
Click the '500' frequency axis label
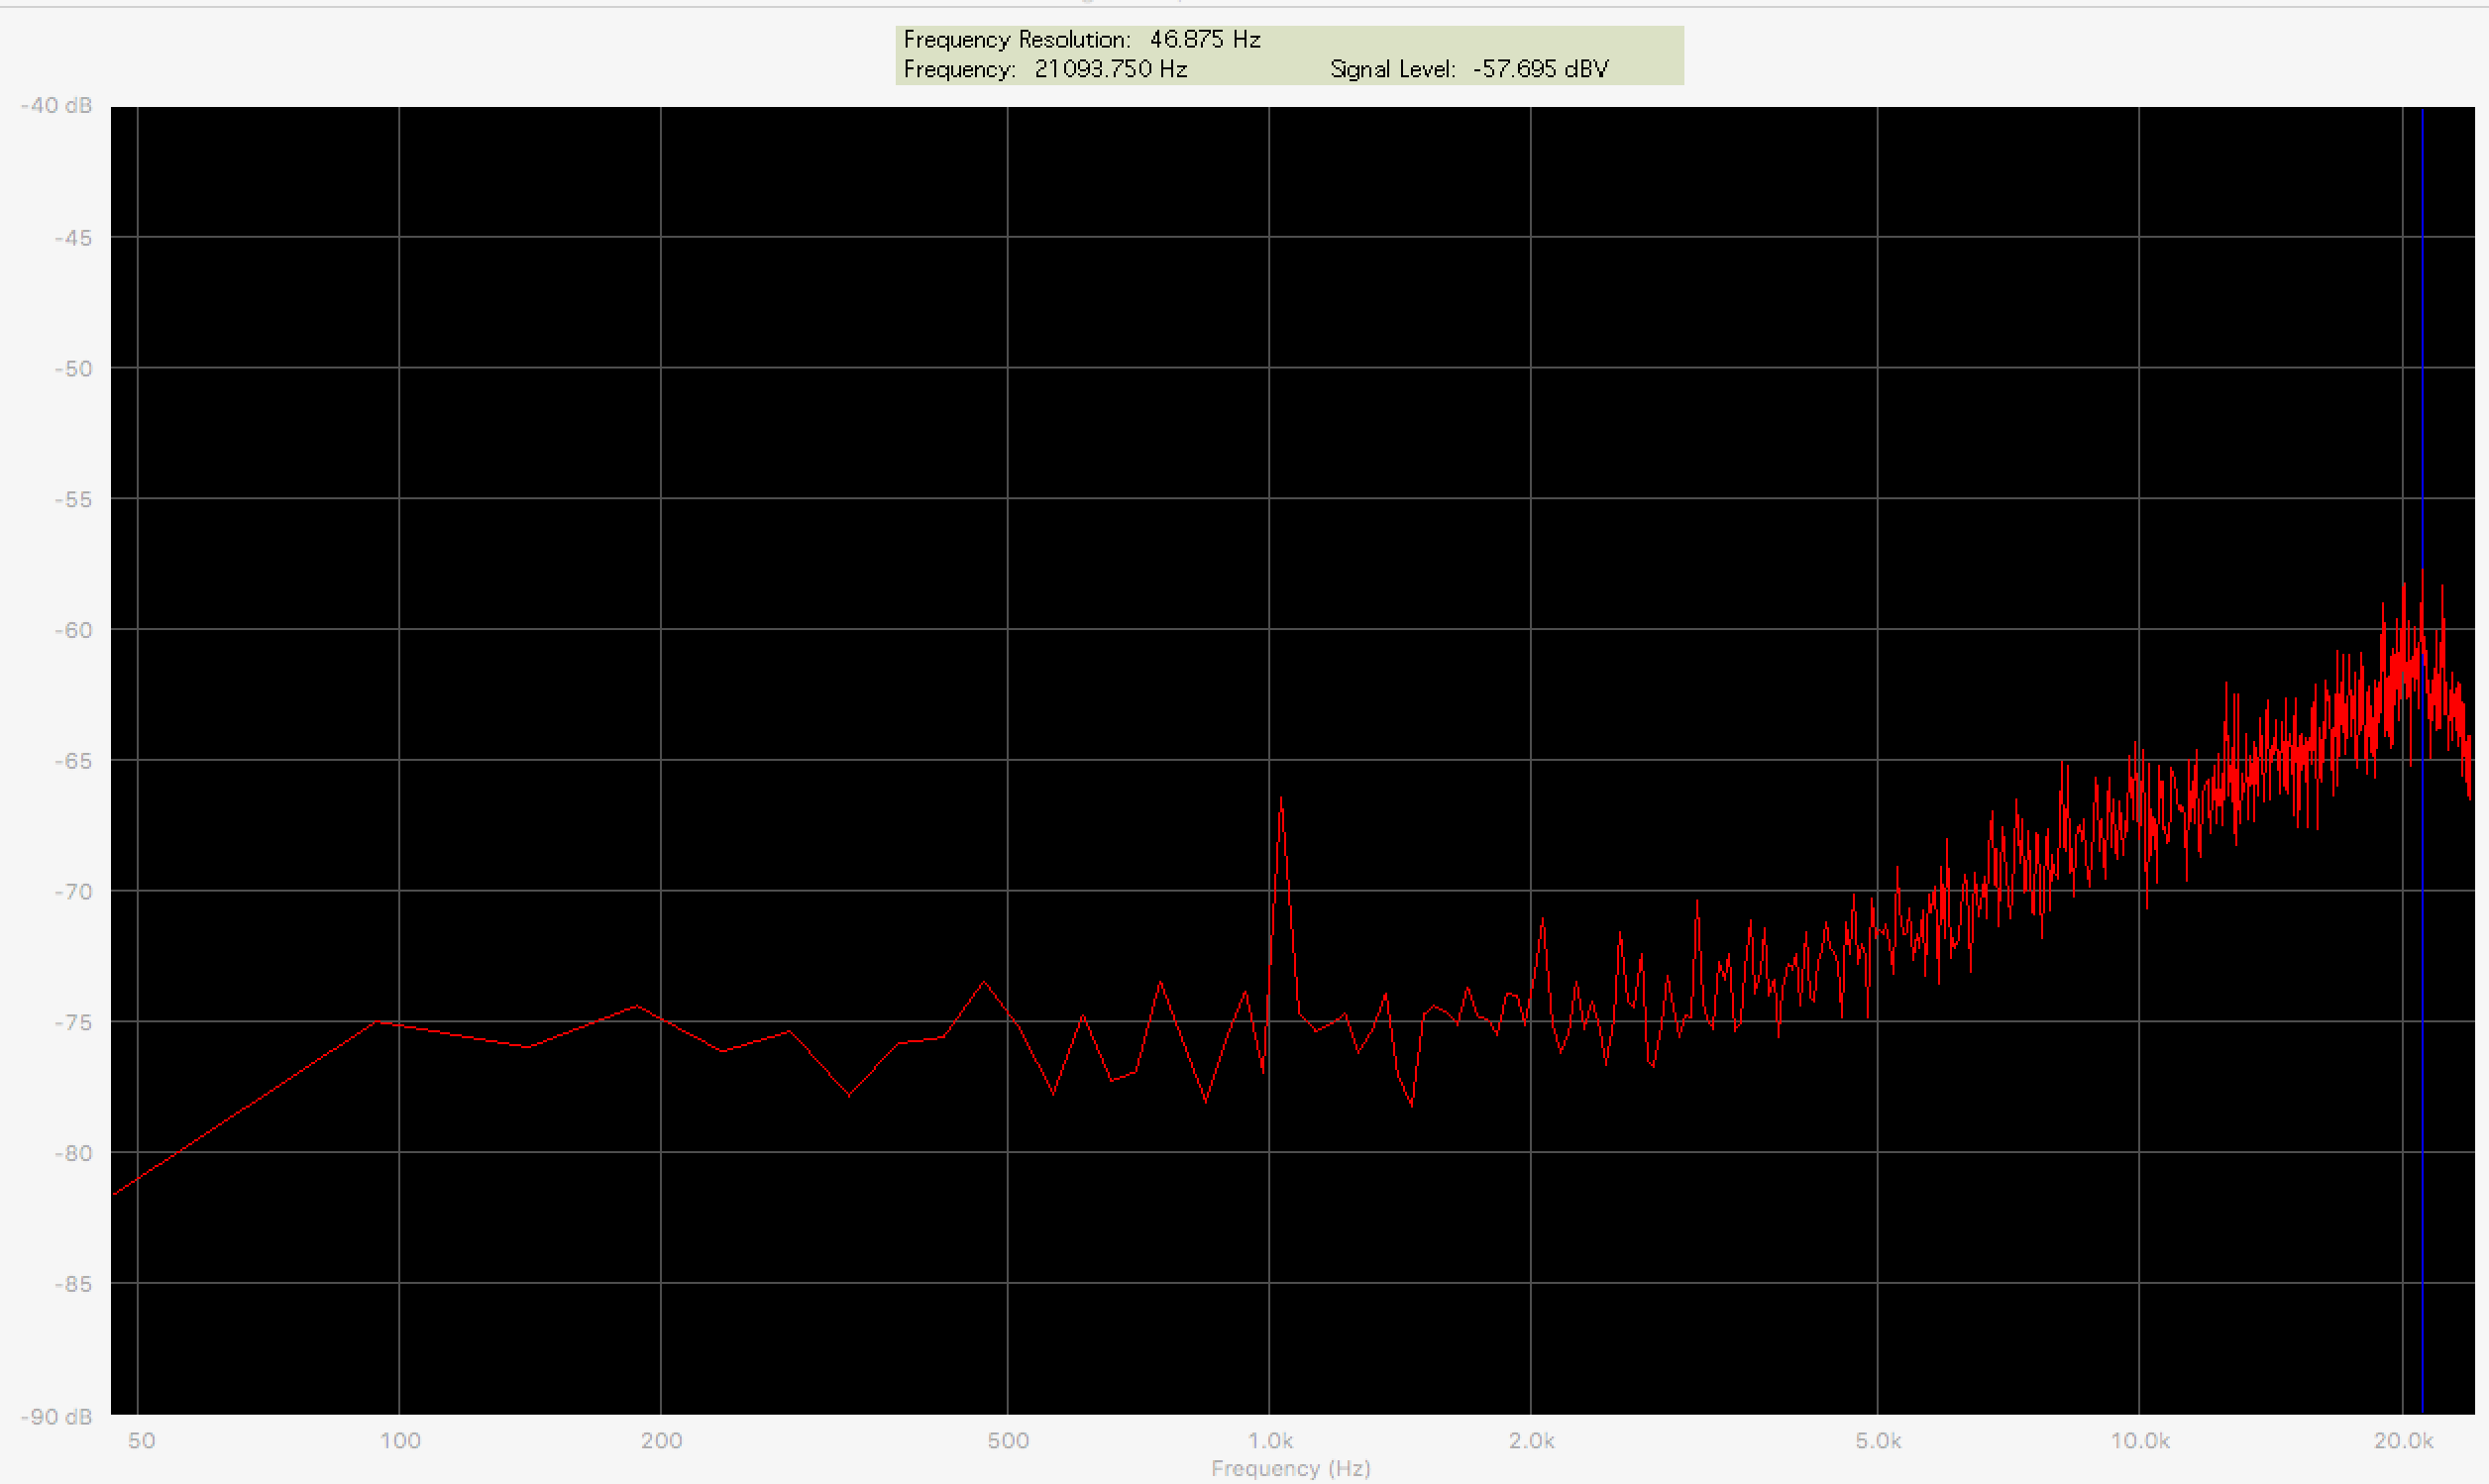1008,1441
